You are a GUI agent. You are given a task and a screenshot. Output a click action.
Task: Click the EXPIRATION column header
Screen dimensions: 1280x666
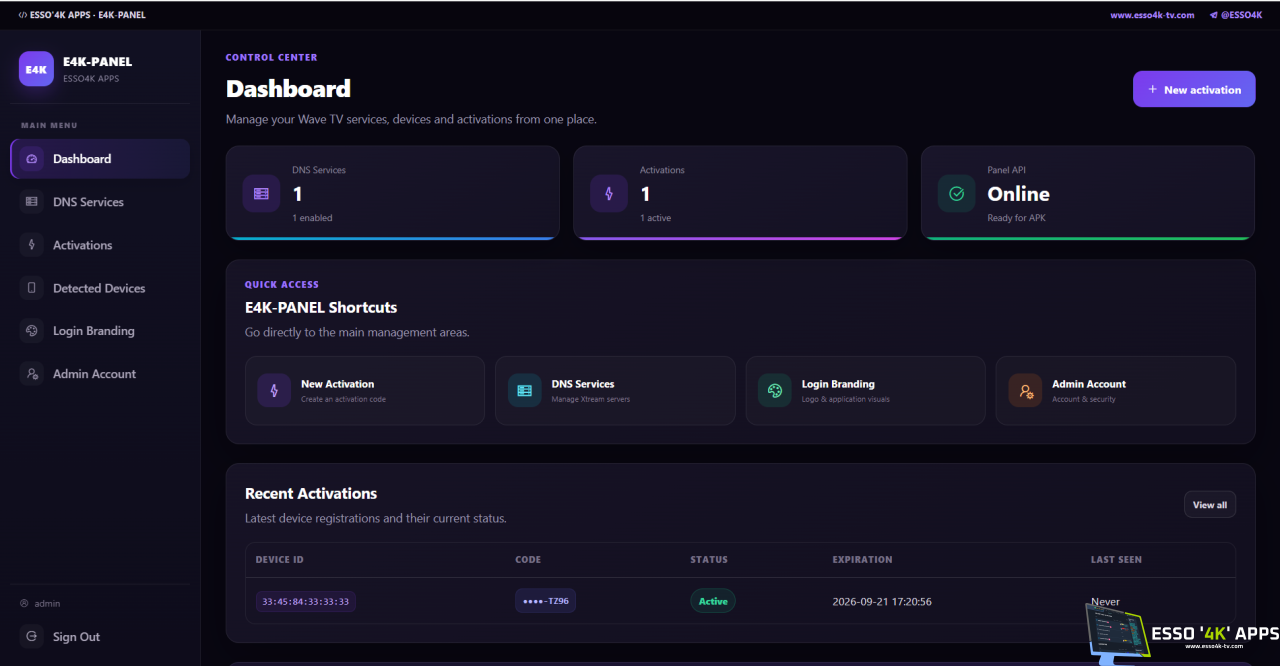coord(862,560)
